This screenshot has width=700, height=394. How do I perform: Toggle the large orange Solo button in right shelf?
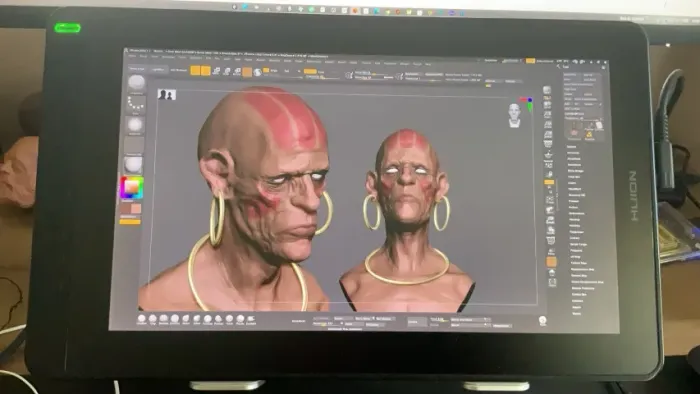tap(552, 262)
